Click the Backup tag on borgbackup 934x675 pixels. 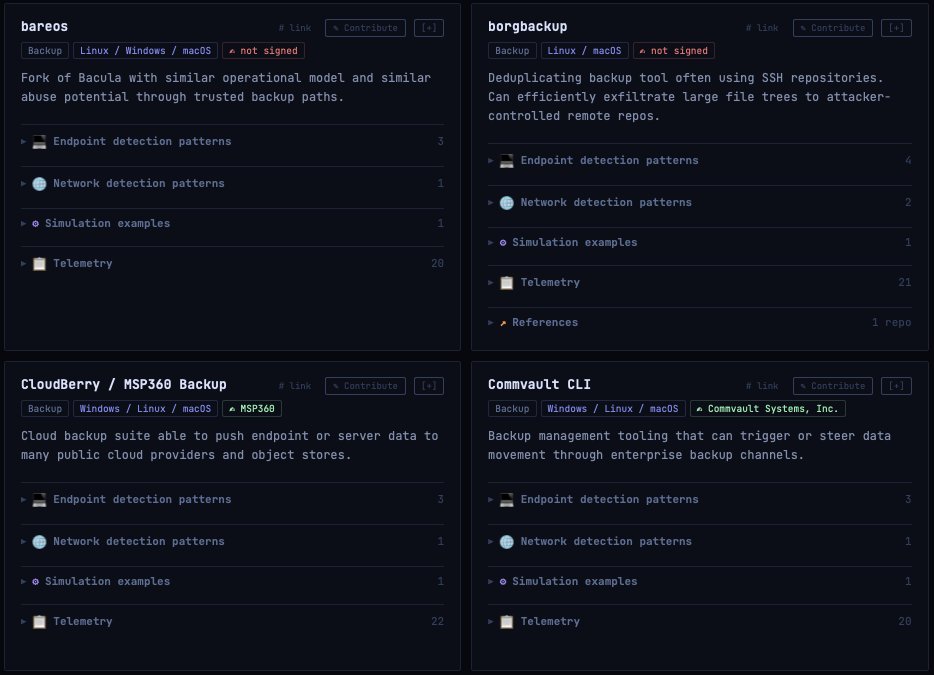coord(512,51)
